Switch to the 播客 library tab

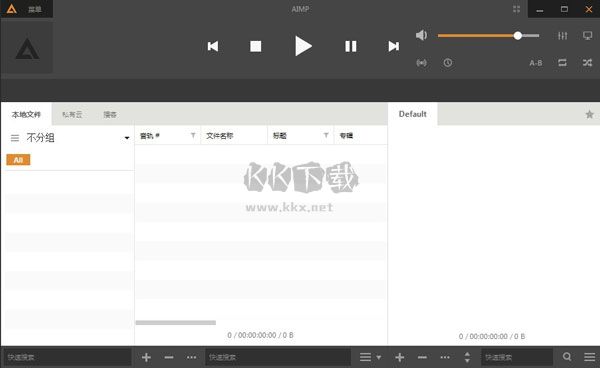[110, 114]
